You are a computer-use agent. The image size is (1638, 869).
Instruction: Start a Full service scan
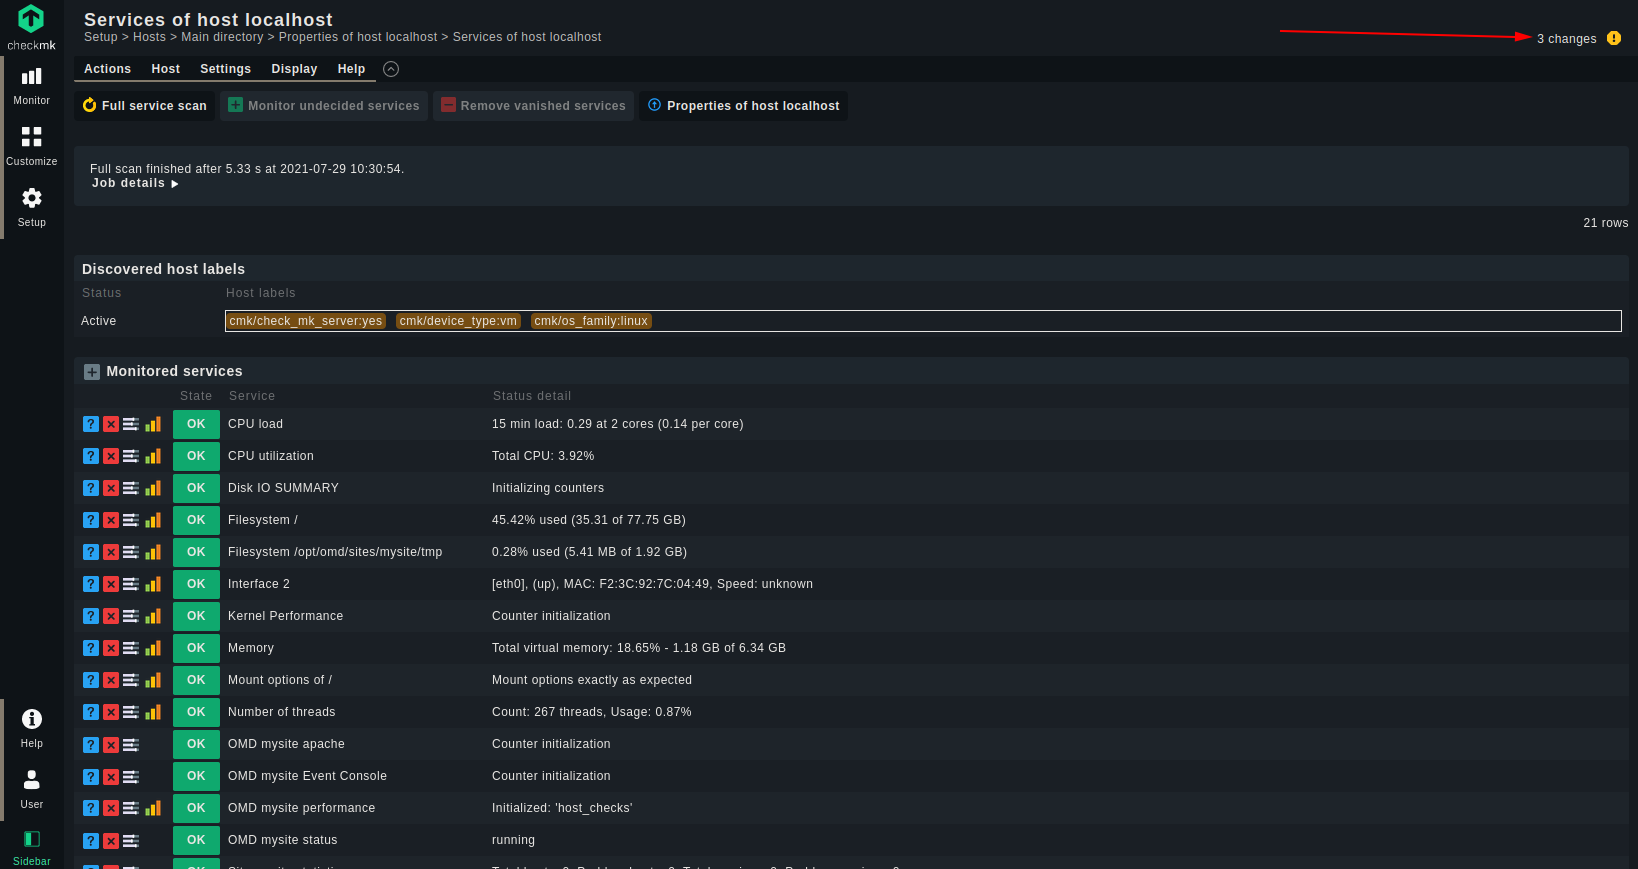point(145,106)
